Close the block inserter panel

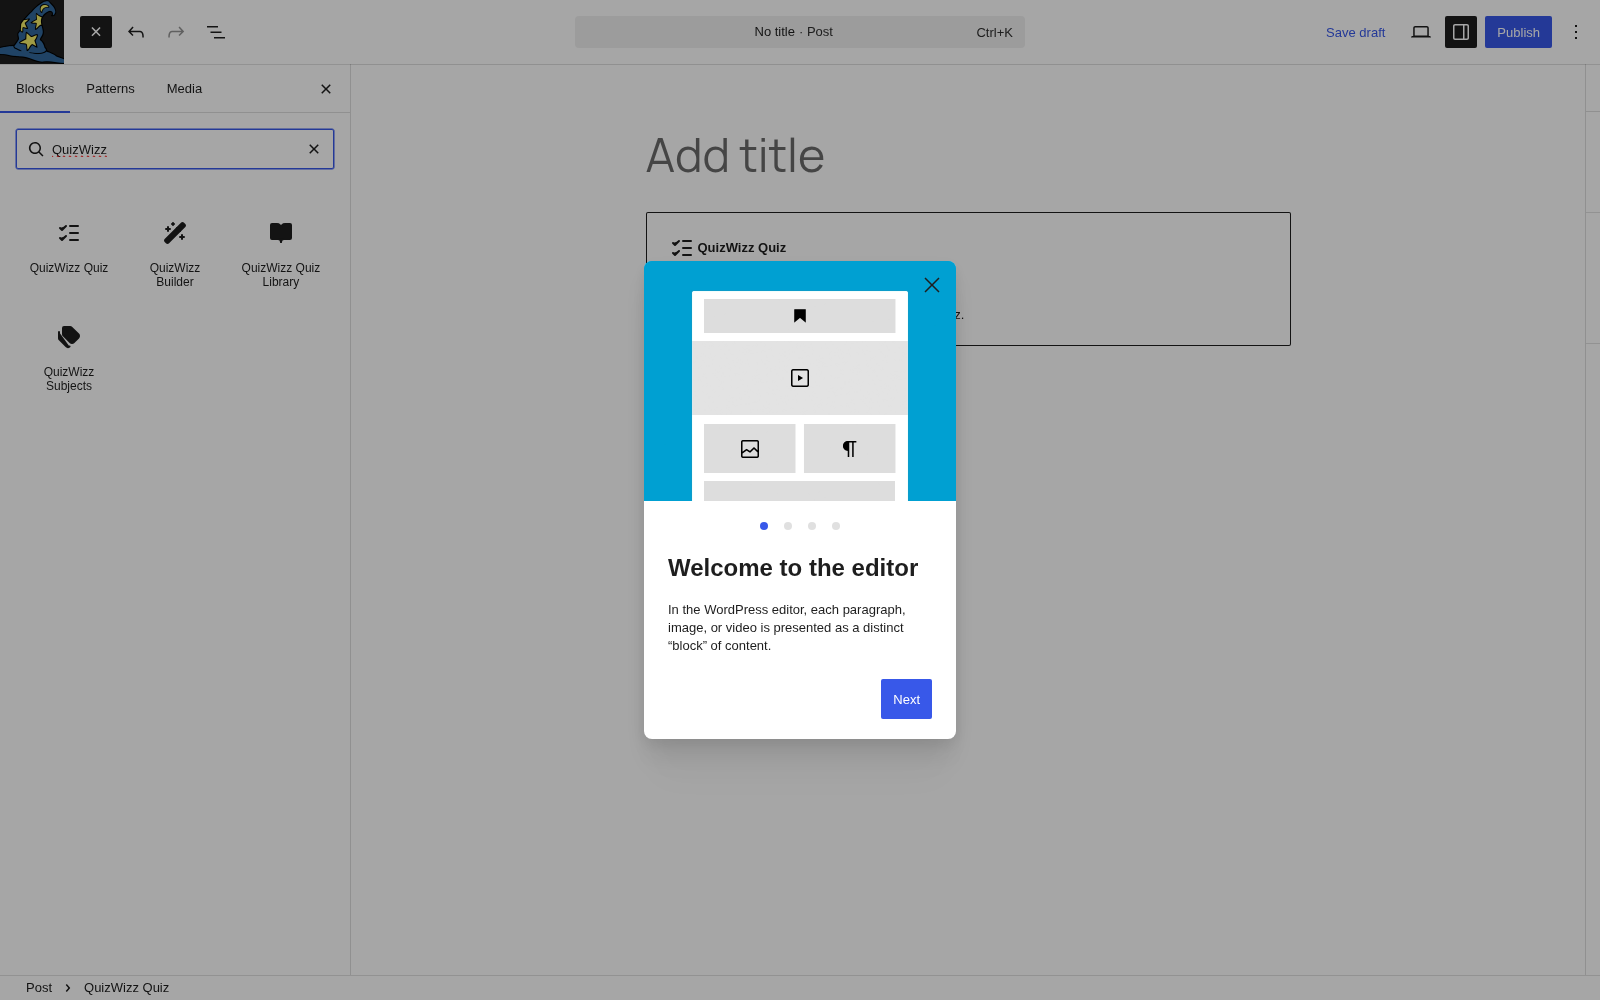point(326,89)
